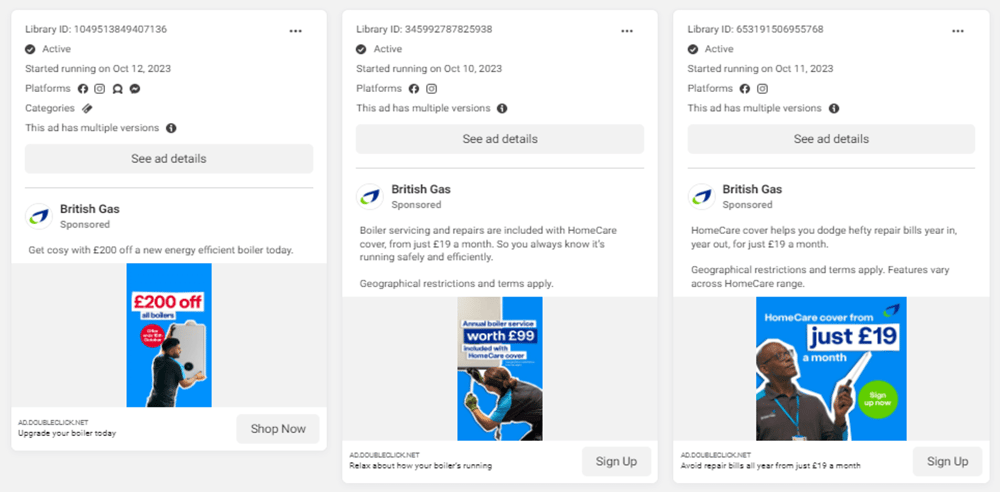
Task: See ad details for ad started Oct 11
Action: coord(831,139)
